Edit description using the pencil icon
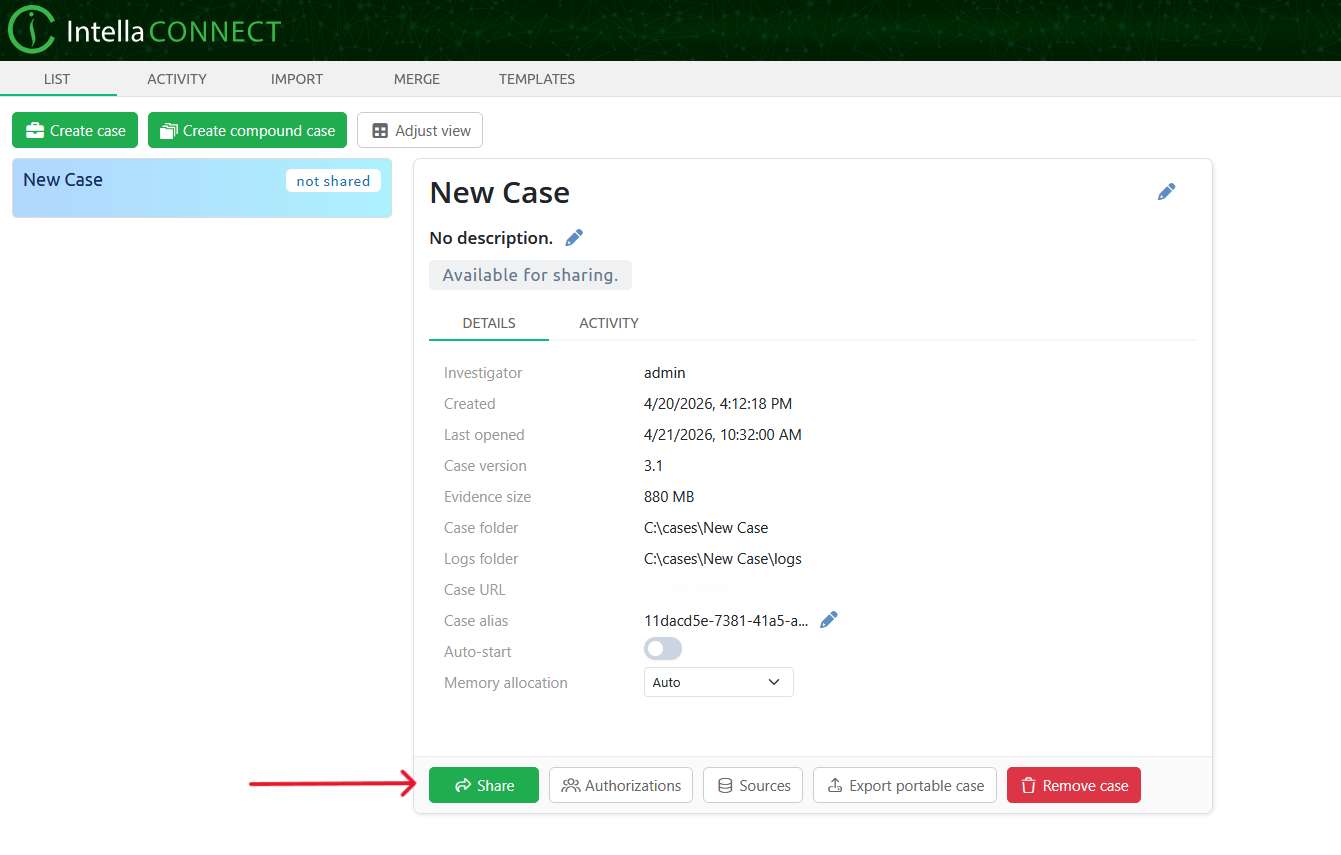Screen dimensions: 1341x855 pos(574,238)
